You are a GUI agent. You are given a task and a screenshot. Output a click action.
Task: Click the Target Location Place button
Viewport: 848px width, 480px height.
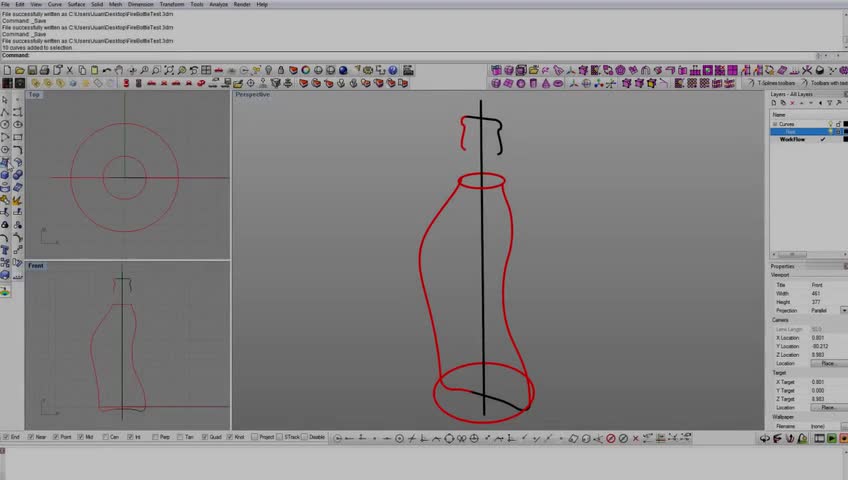828,408
